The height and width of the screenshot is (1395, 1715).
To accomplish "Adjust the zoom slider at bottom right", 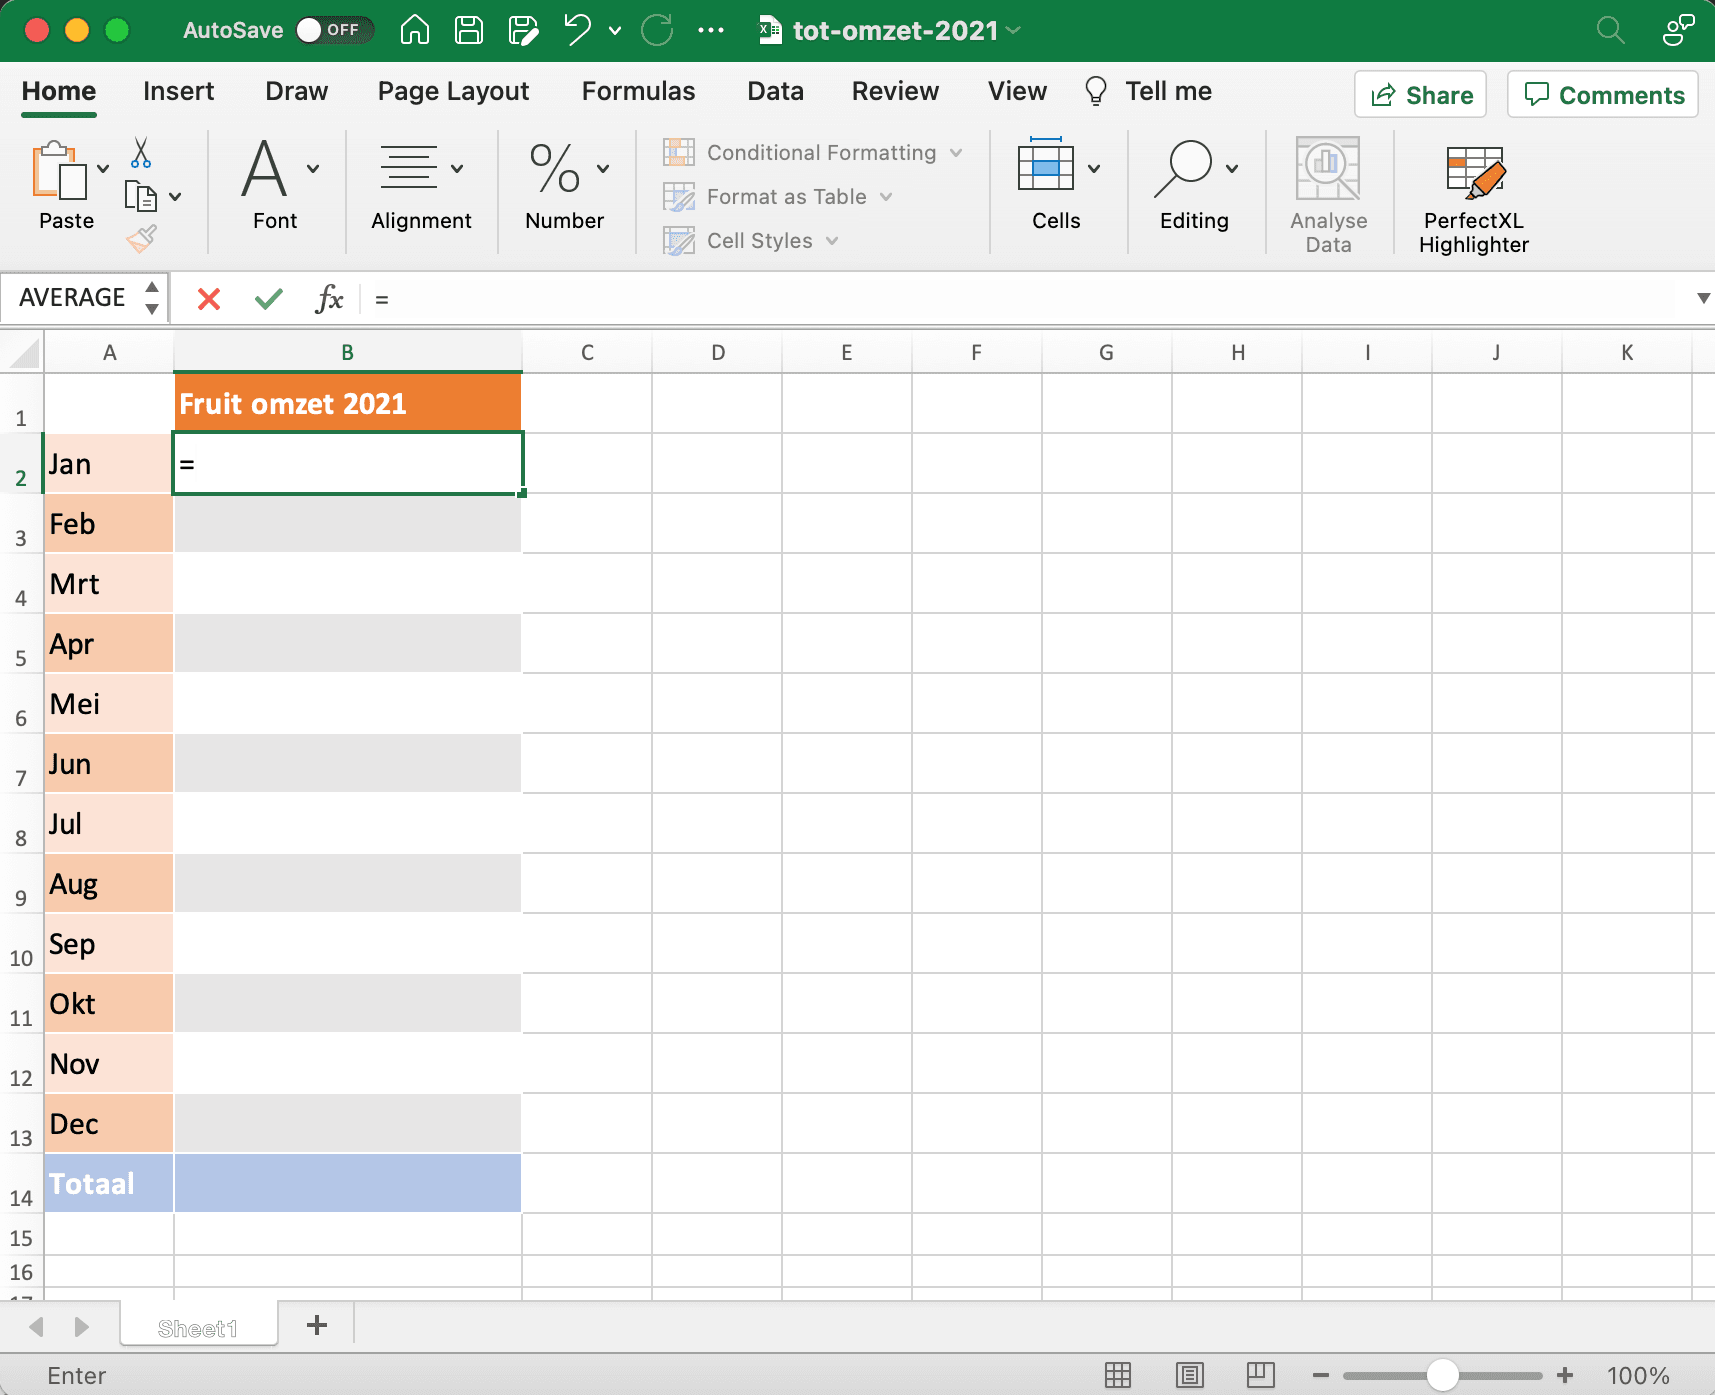I will tap(1443, 1375).
